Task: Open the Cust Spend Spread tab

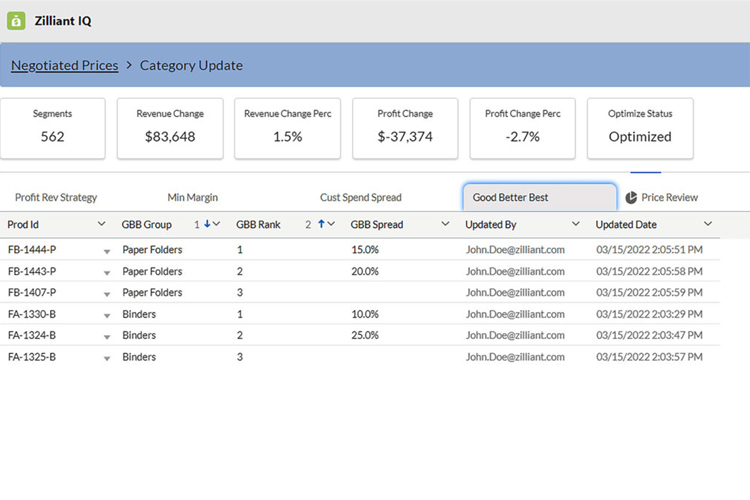Action: point(360,198)
